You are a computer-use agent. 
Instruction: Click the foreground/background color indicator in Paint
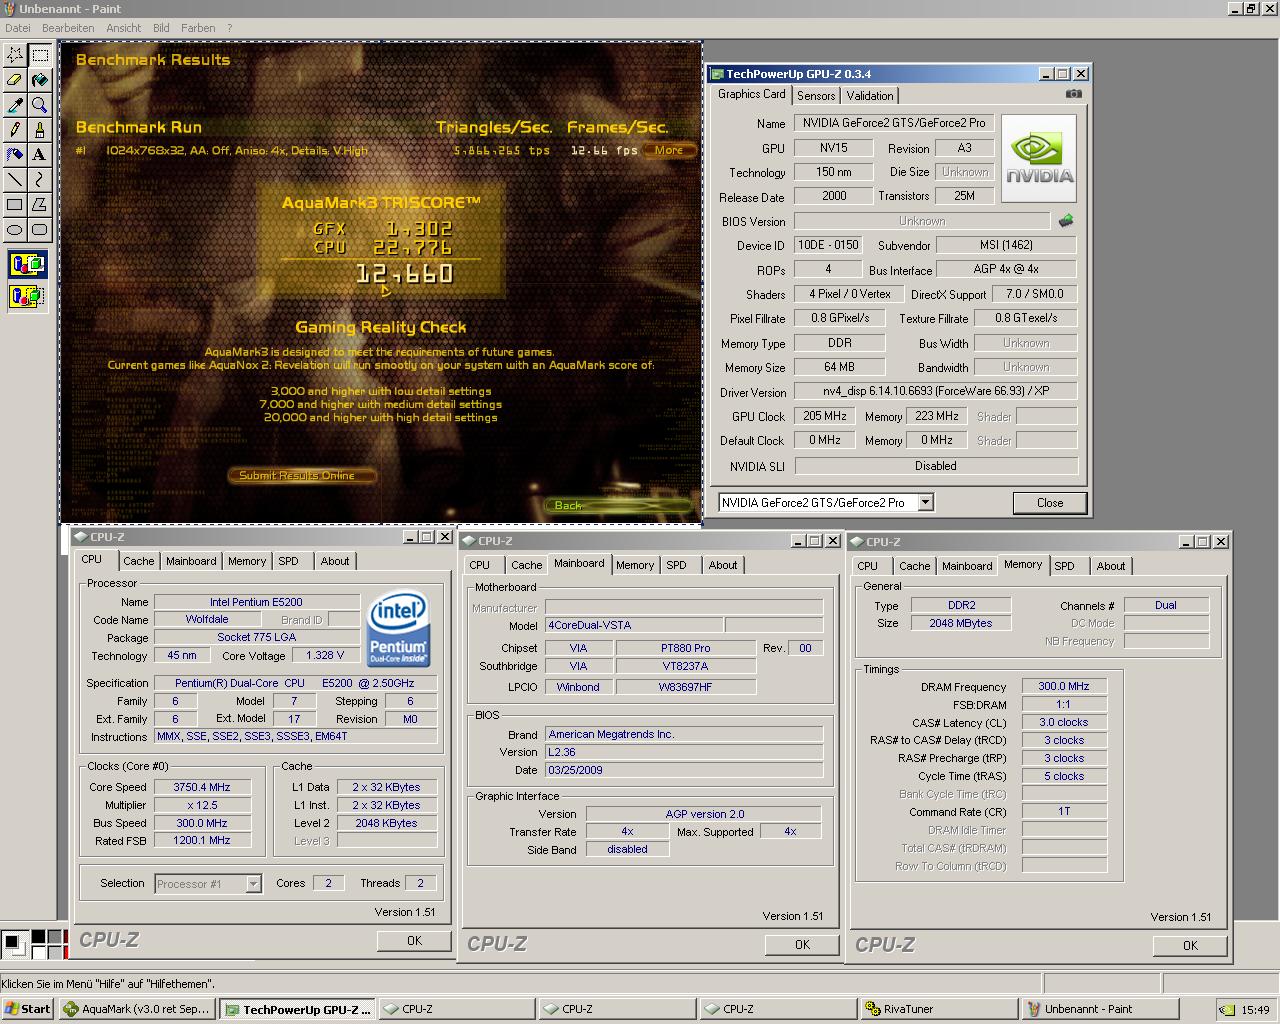point(13,942)
